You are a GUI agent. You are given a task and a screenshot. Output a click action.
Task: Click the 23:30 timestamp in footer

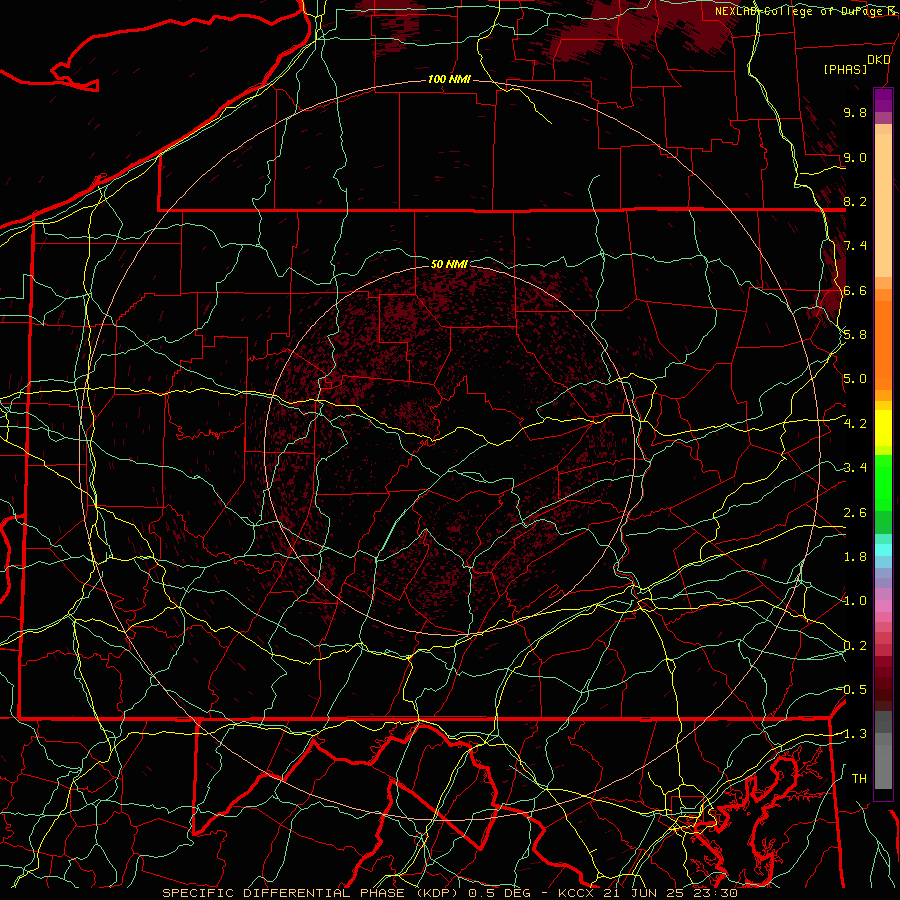pyautogui.click(x=714, y=893)
